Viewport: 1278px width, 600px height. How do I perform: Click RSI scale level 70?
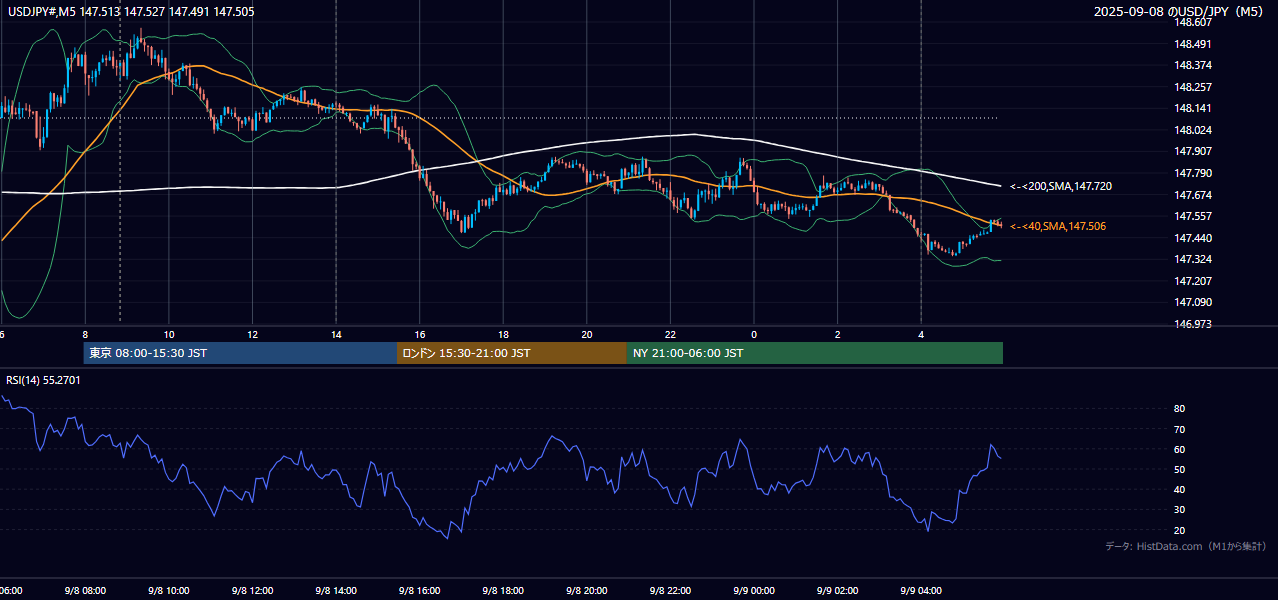point(1180,429)
